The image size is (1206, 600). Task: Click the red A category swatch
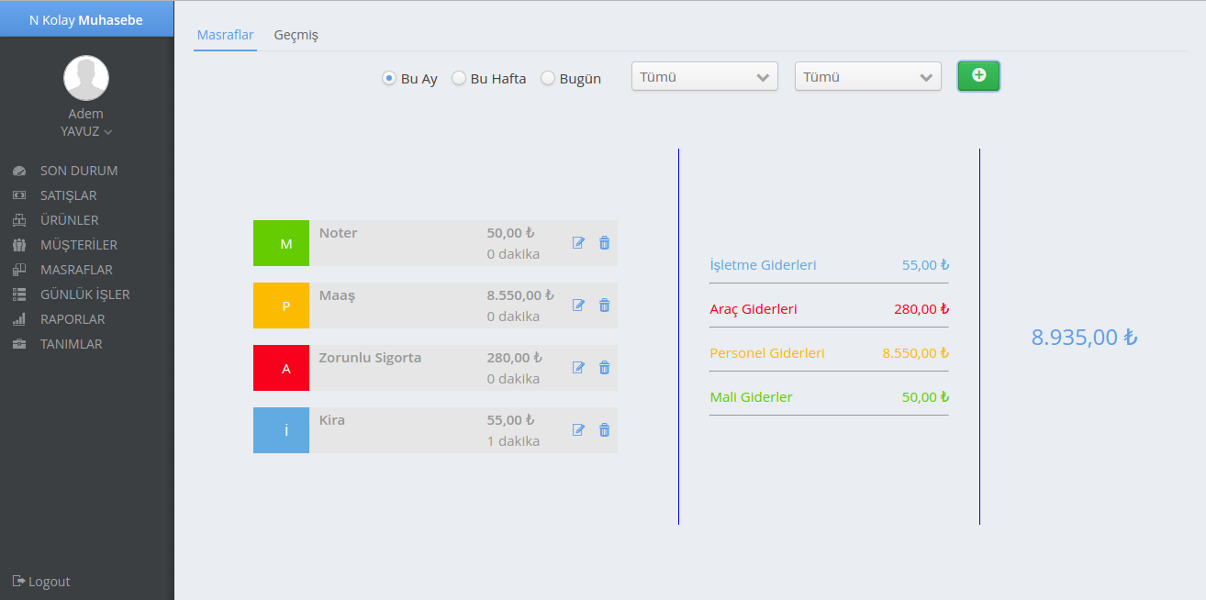coord(281,368)
